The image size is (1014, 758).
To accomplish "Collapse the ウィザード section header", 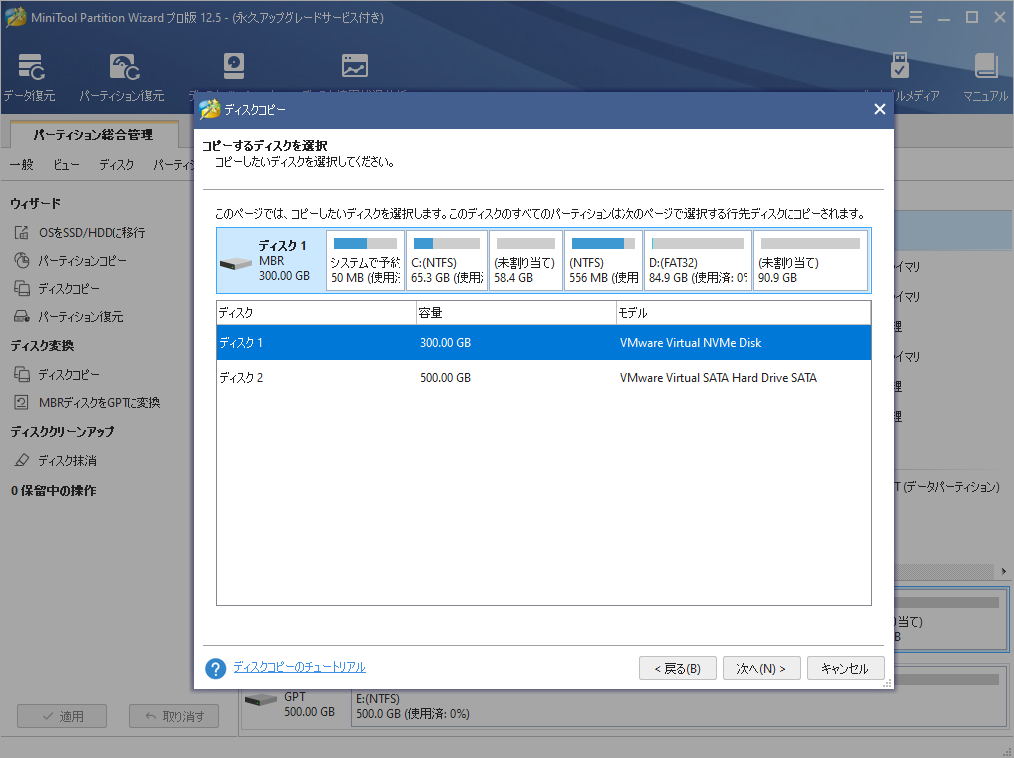I will [36, 203].
